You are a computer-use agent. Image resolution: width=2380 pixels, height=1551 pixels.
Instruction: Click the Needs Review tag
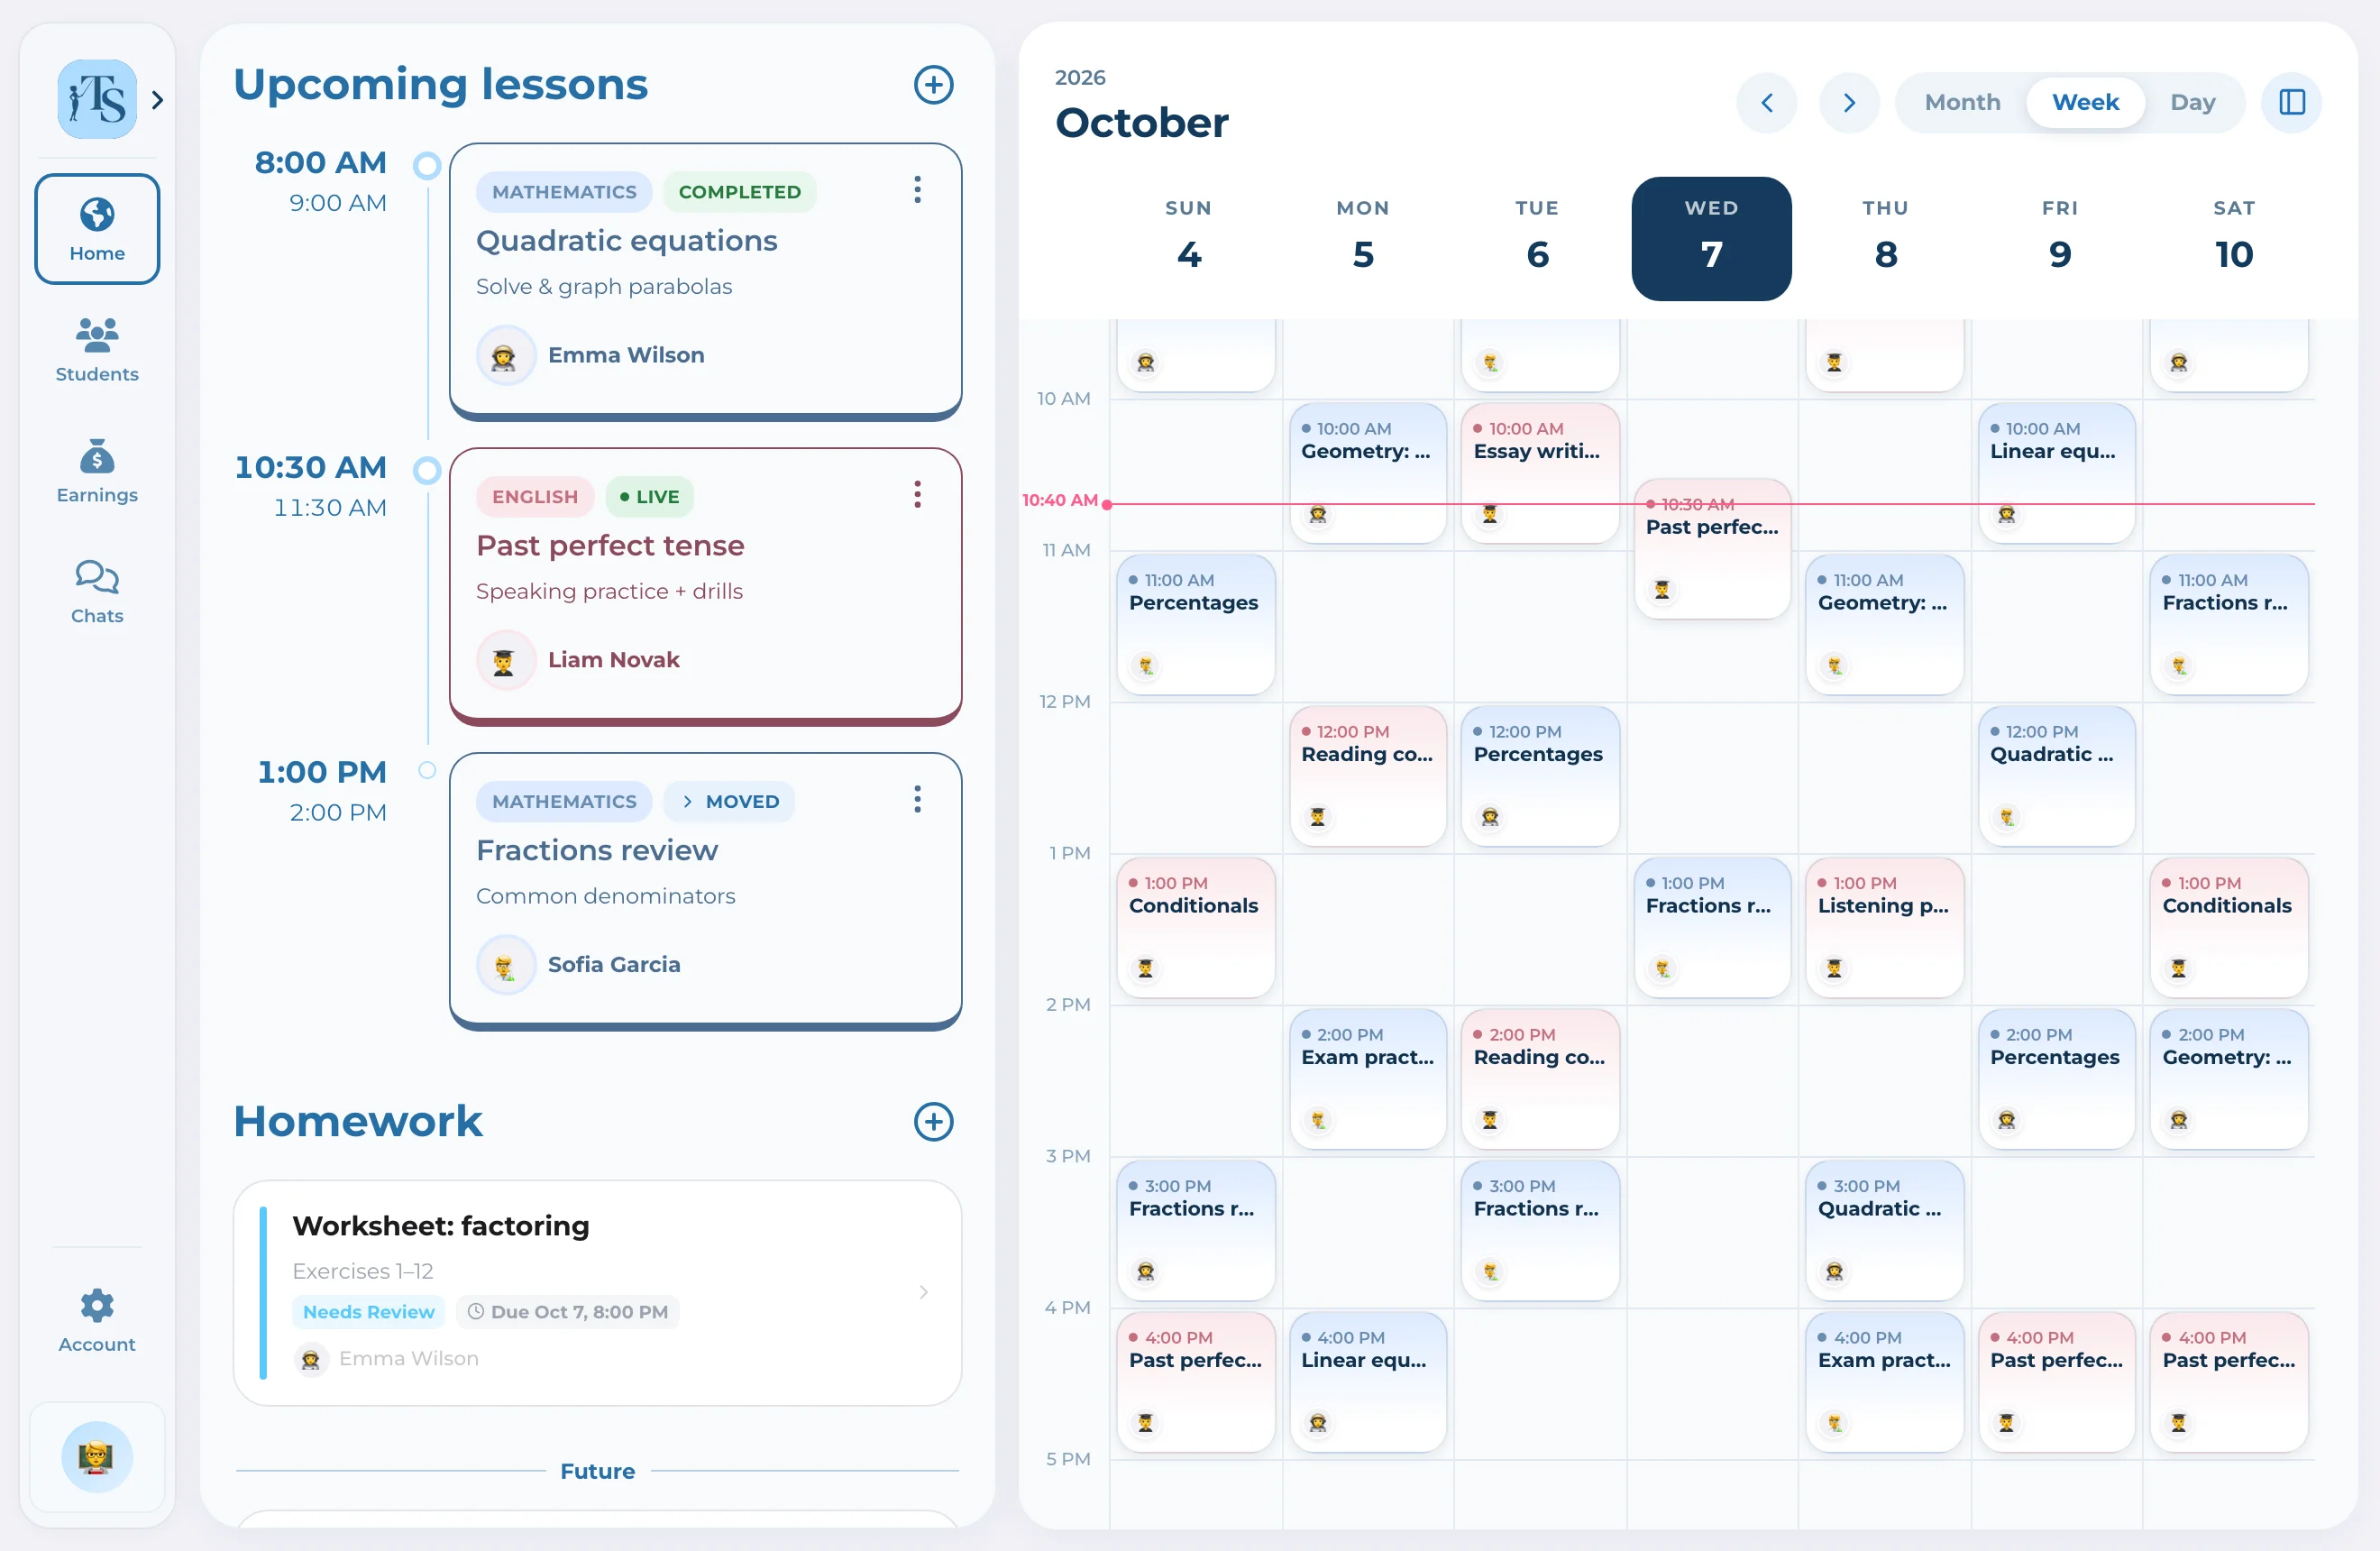(368, 1312)
